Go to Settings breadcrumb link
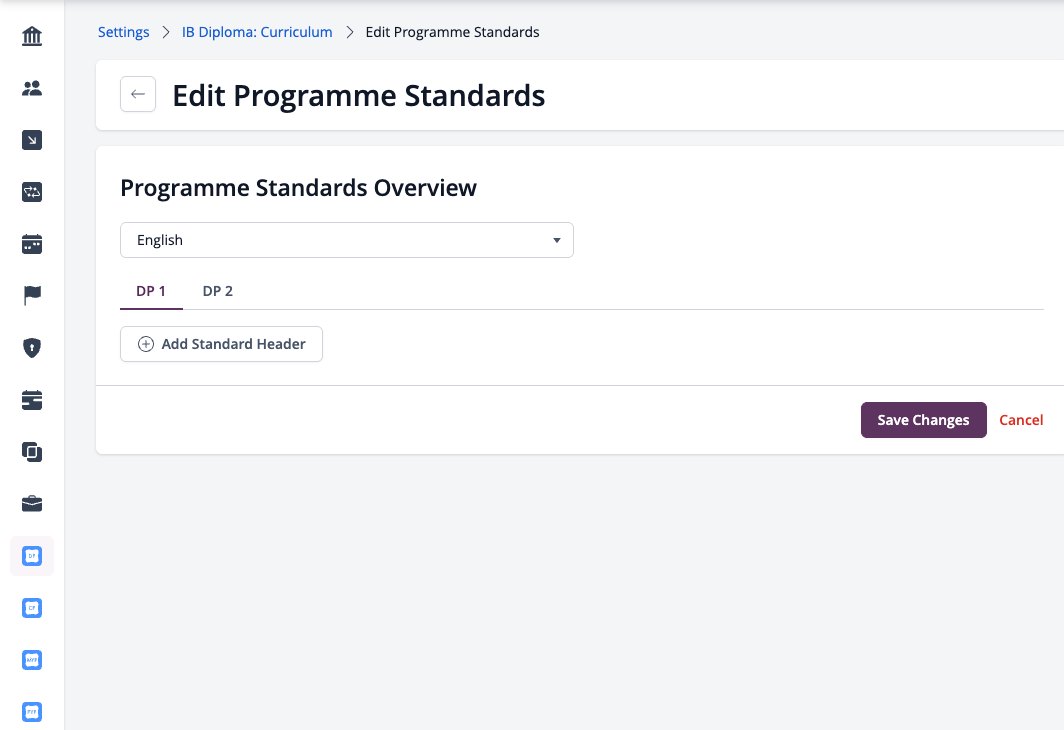1064x730 pixels. pyautogui.click(x=124, y=32)
